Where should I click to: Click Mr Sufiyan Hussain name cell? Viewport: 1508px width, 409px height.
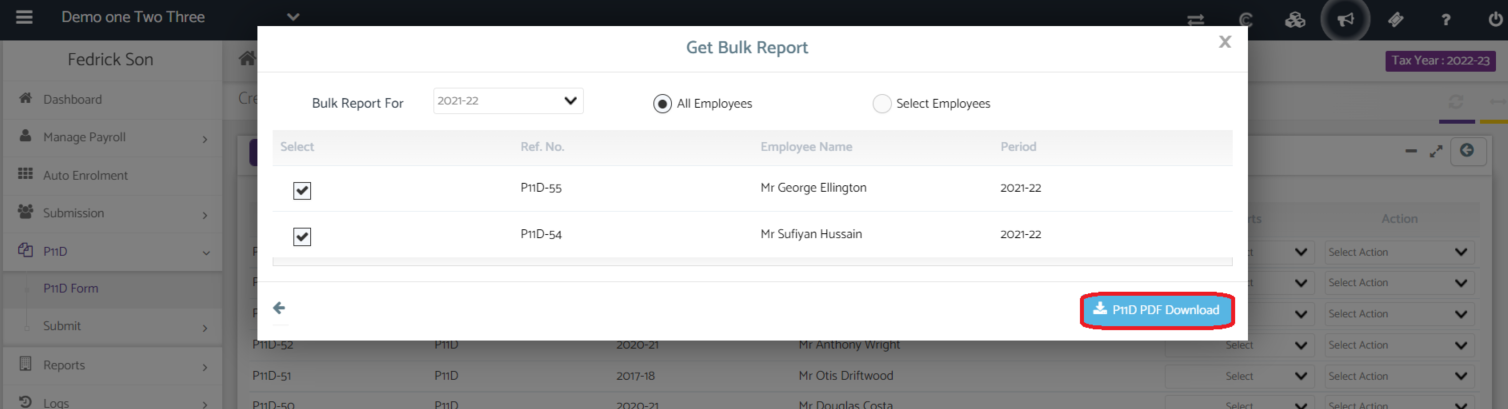coord(811,234)
